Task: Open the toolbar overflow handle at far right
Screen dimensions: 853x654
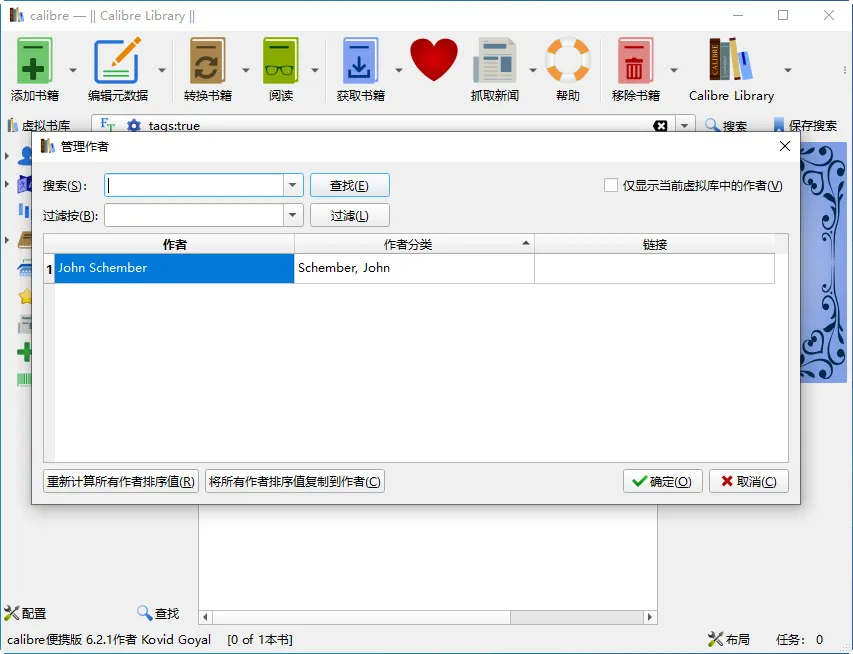Action: [x=844, y=70]
